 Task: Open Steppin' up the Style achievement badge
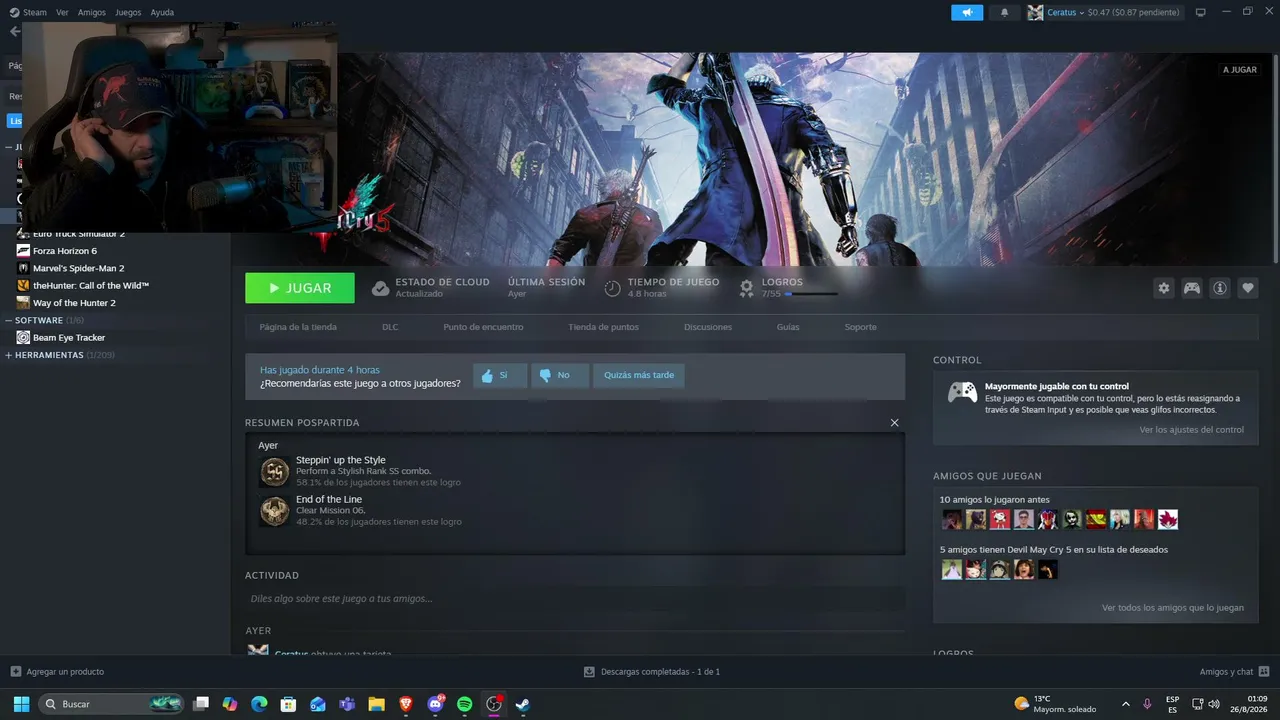[275, 472]
